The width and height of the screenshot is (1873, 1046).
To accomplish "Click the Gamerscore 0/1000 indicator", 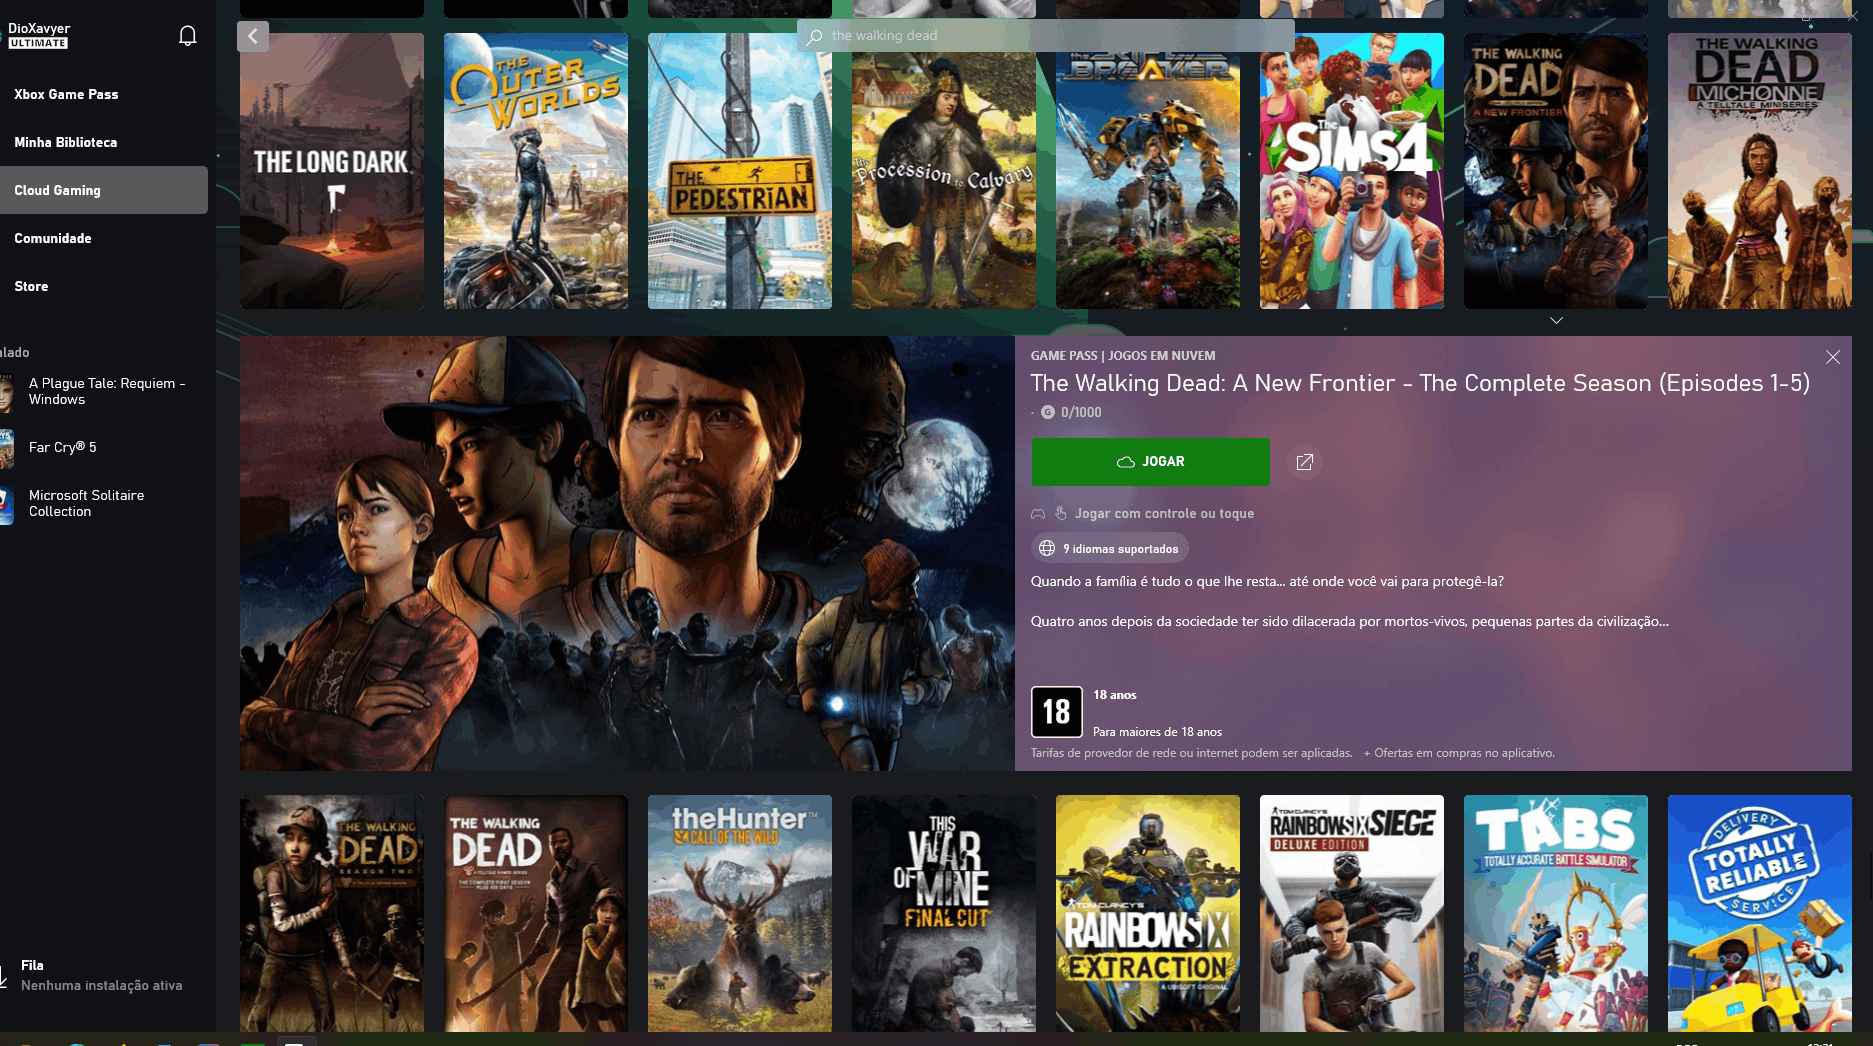I will point(1071,412).
